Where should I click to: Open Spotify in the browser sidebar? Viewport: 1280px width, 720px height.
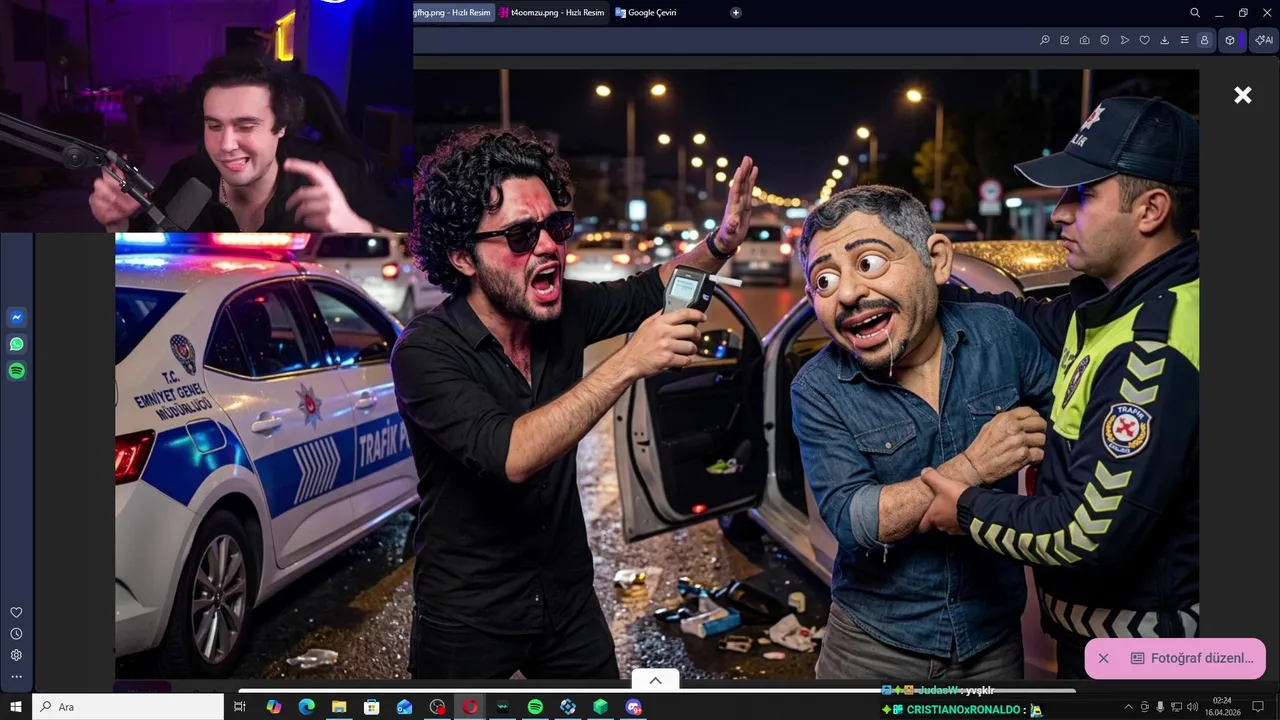click(16, 371)
